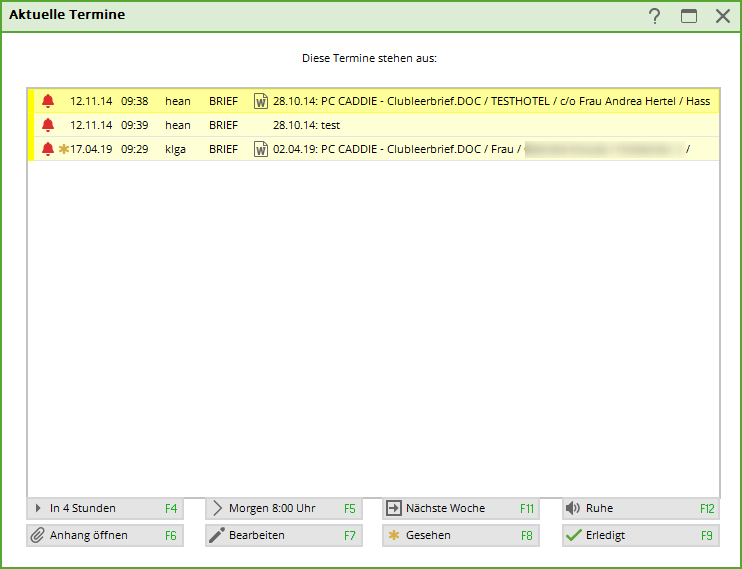
Task: Click the bell icon on 09:39 appointment
Action: tap(48, 125)
